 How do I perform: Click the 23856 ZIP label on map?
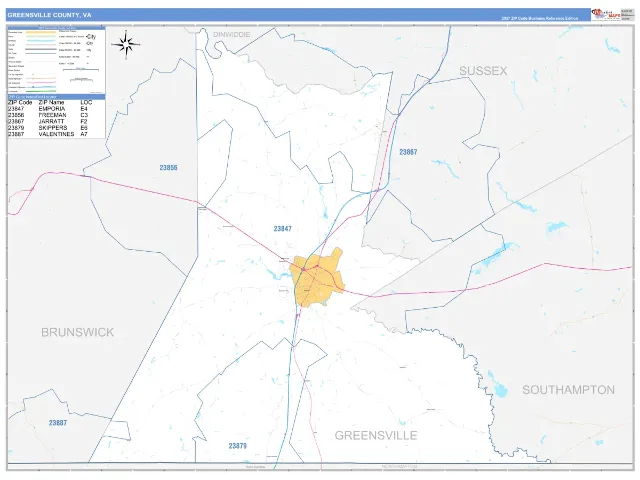(x=169, y=167)
